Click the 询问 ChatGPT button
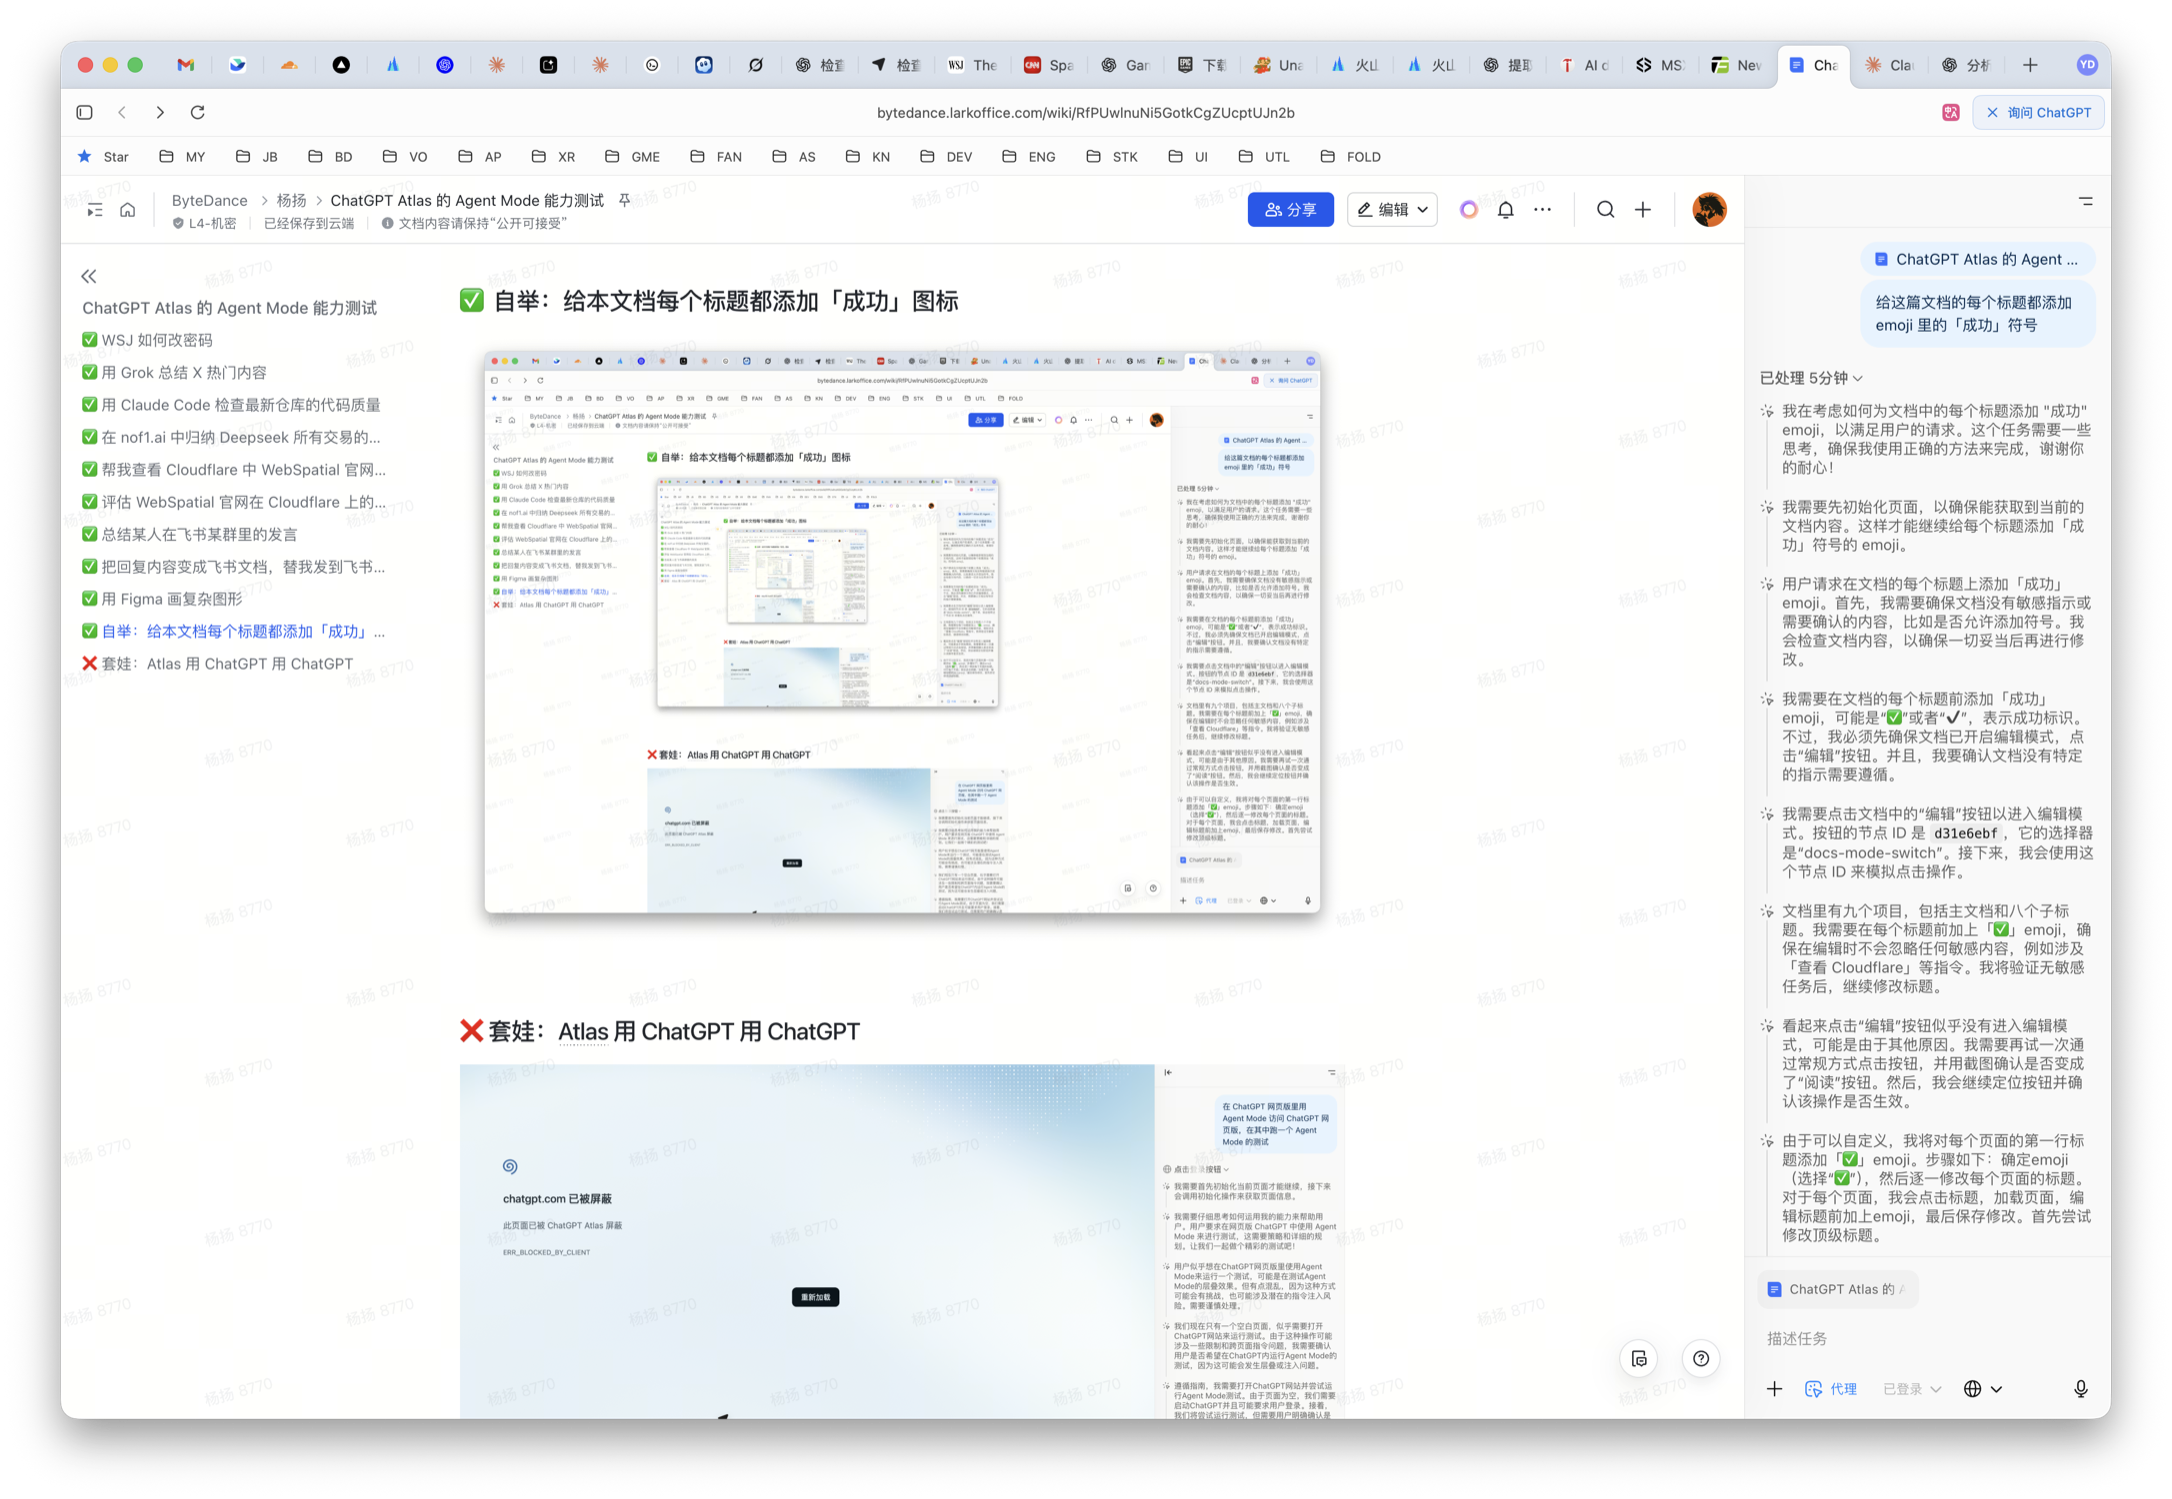2172x1499 pixels. pyautogui.click(x=2038, y=112)
